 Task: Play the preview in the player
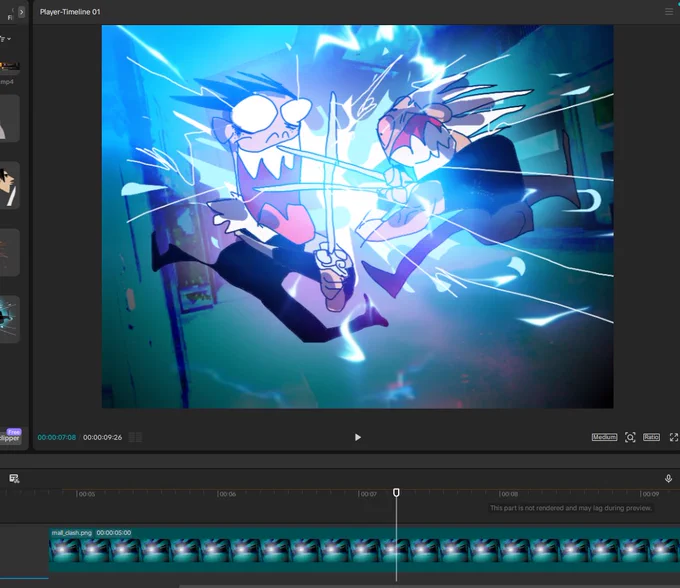(357, 437)
